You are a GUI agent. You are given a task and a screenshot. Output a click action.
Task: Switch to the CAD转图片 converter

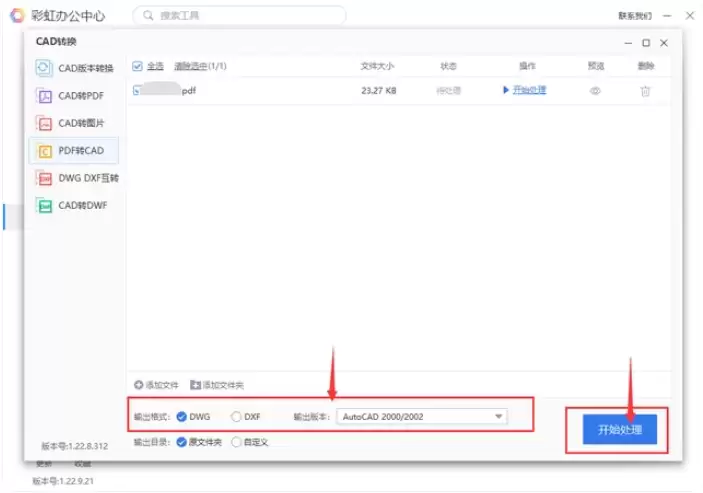coord(75,123)
